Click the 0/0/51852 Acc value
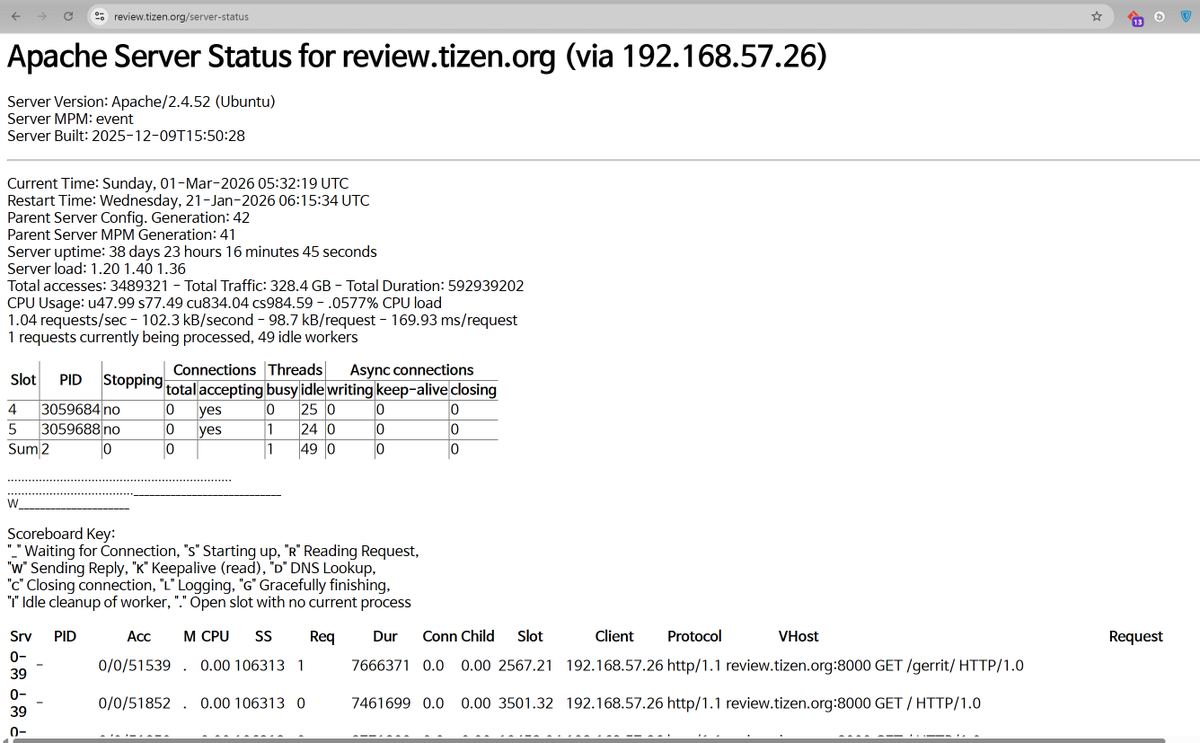Image resolution: width=1200 pixels, height=743 pixels. [x=134, y=703]
